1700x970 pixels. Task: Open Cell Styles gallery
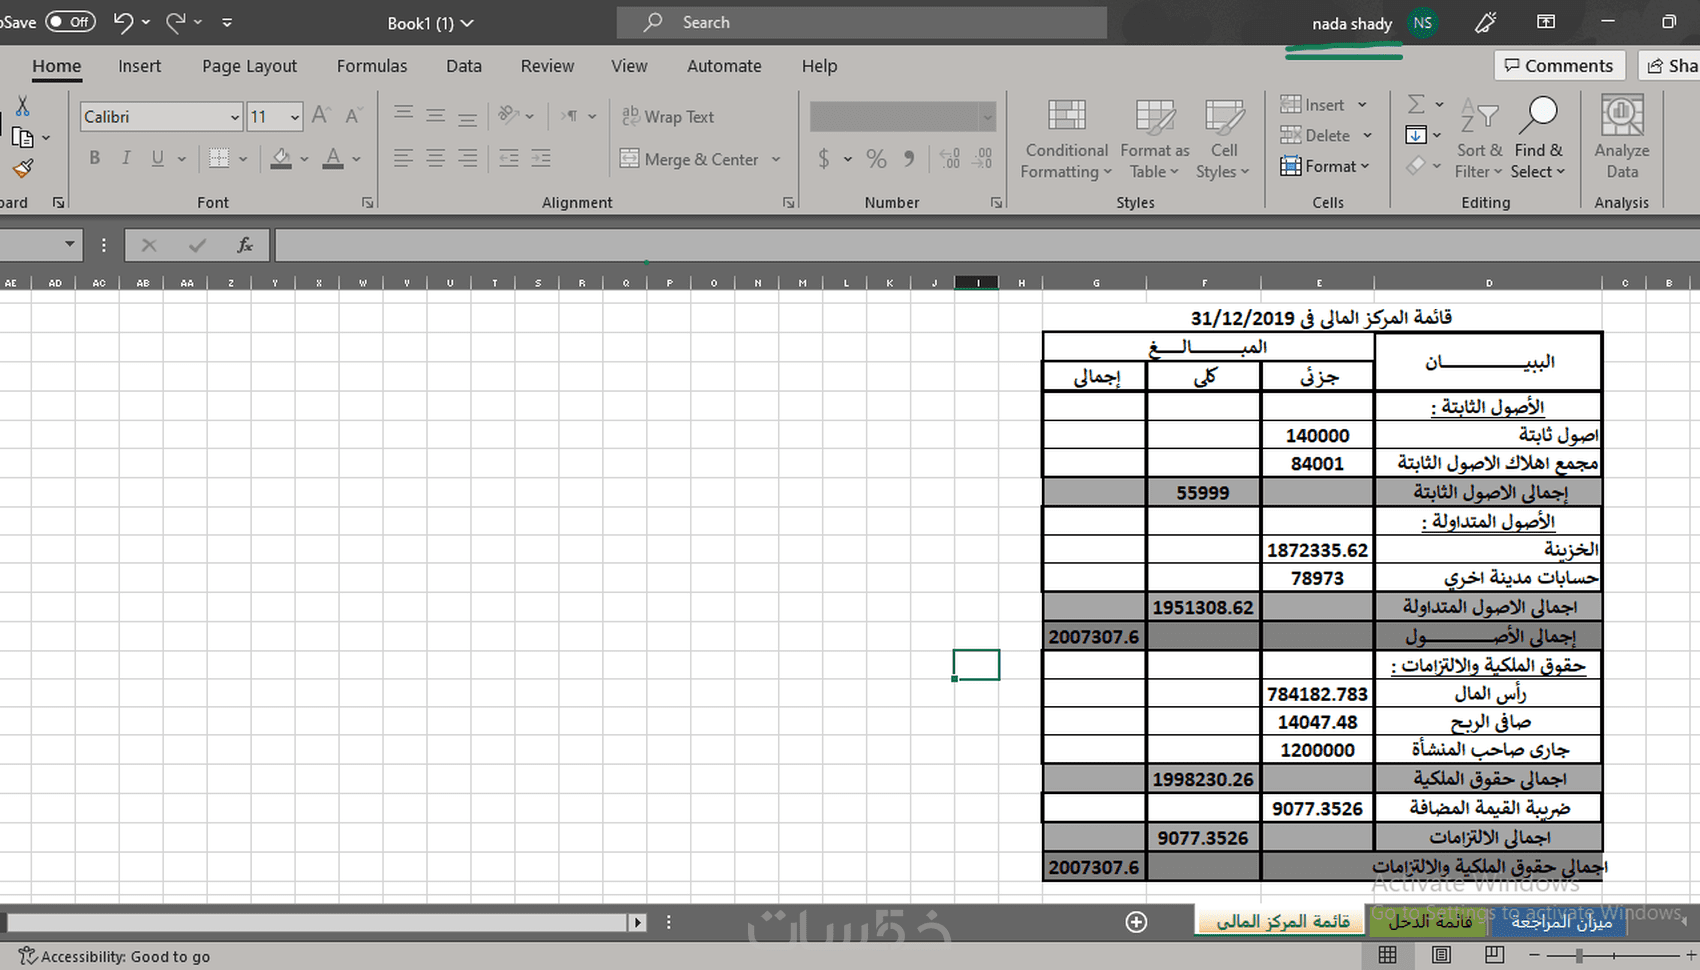tap(1224, 139)
